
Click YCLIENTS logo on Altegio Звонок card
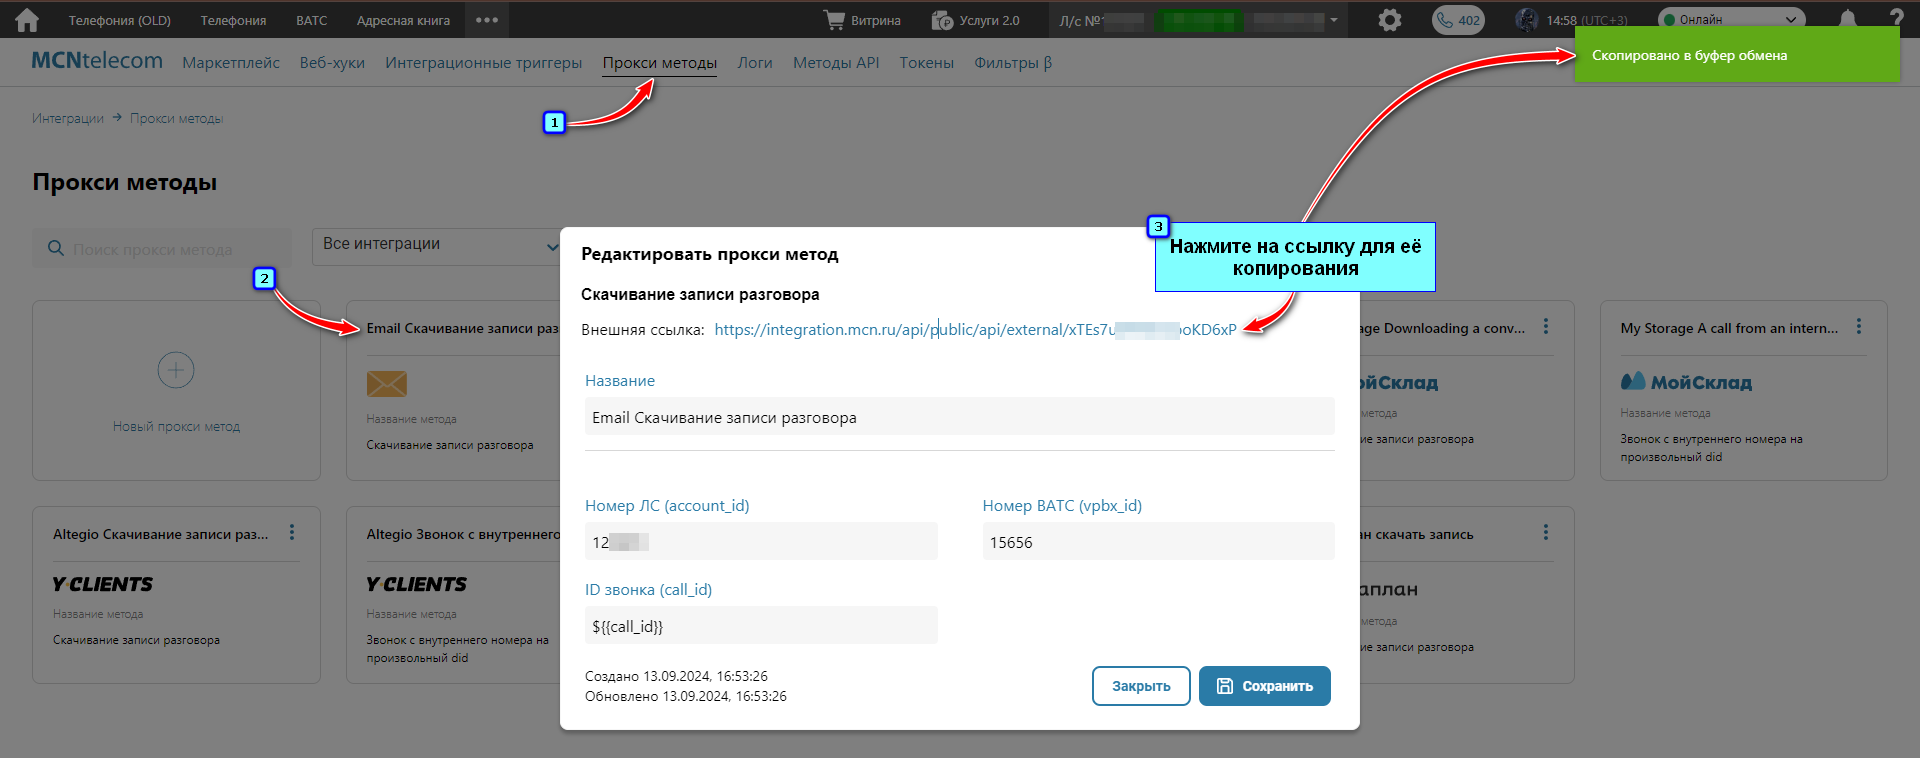416,584
